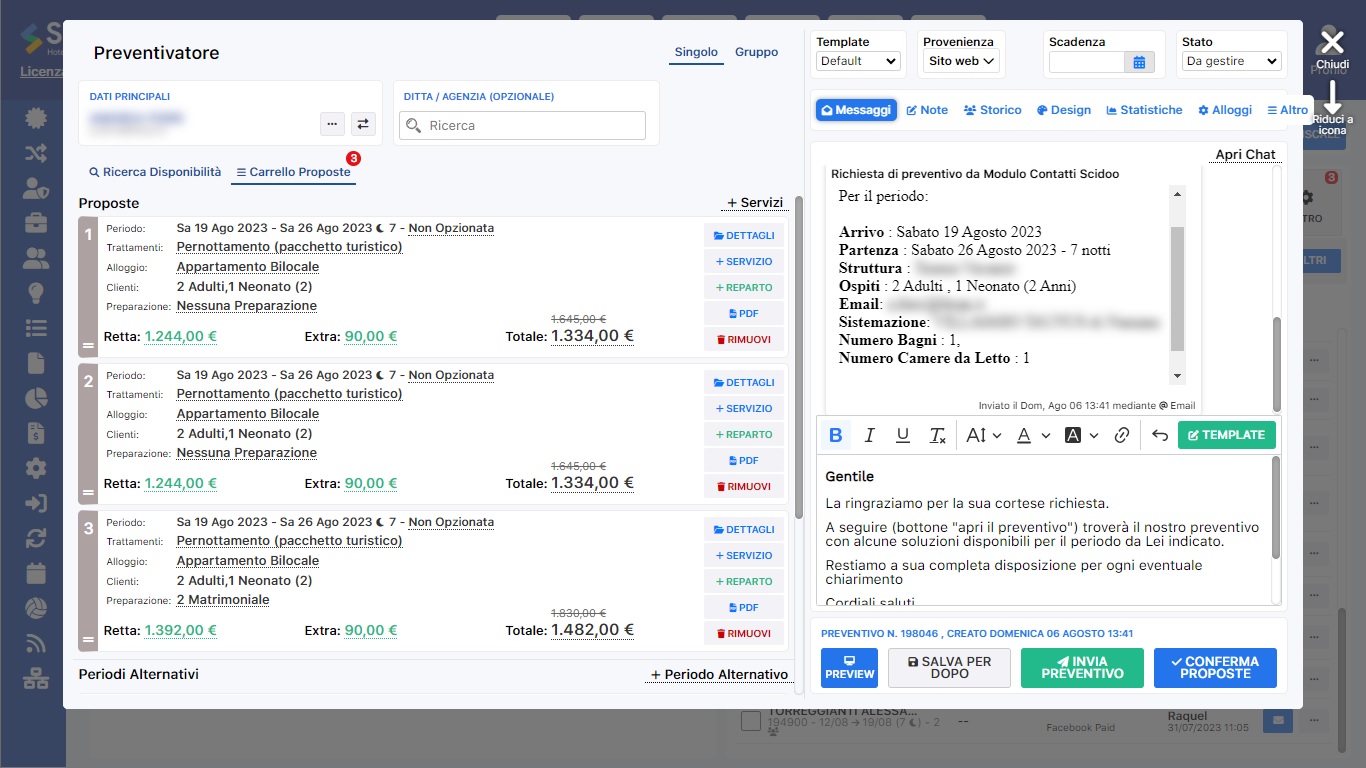Switch to the Alloggi tab
1366x768 pixels.
click(x=1225, y=110)
